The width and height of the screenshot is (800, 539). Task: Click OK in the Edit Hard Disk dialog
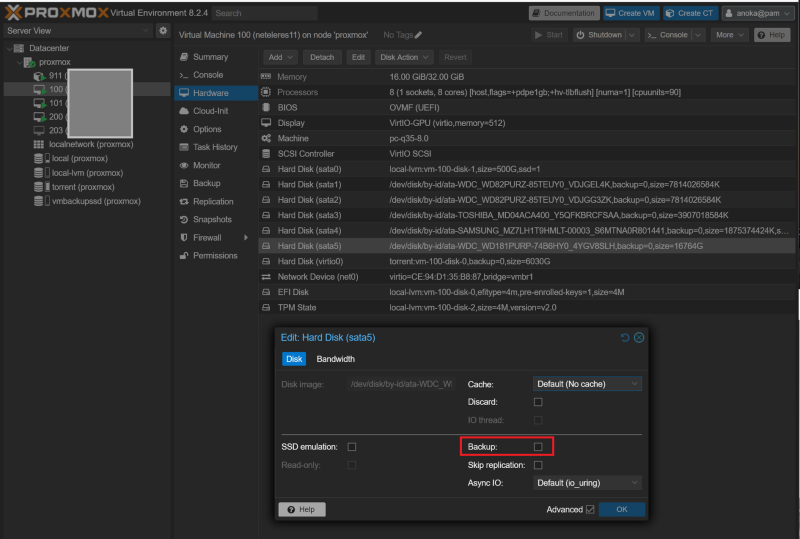click(621, 509)
